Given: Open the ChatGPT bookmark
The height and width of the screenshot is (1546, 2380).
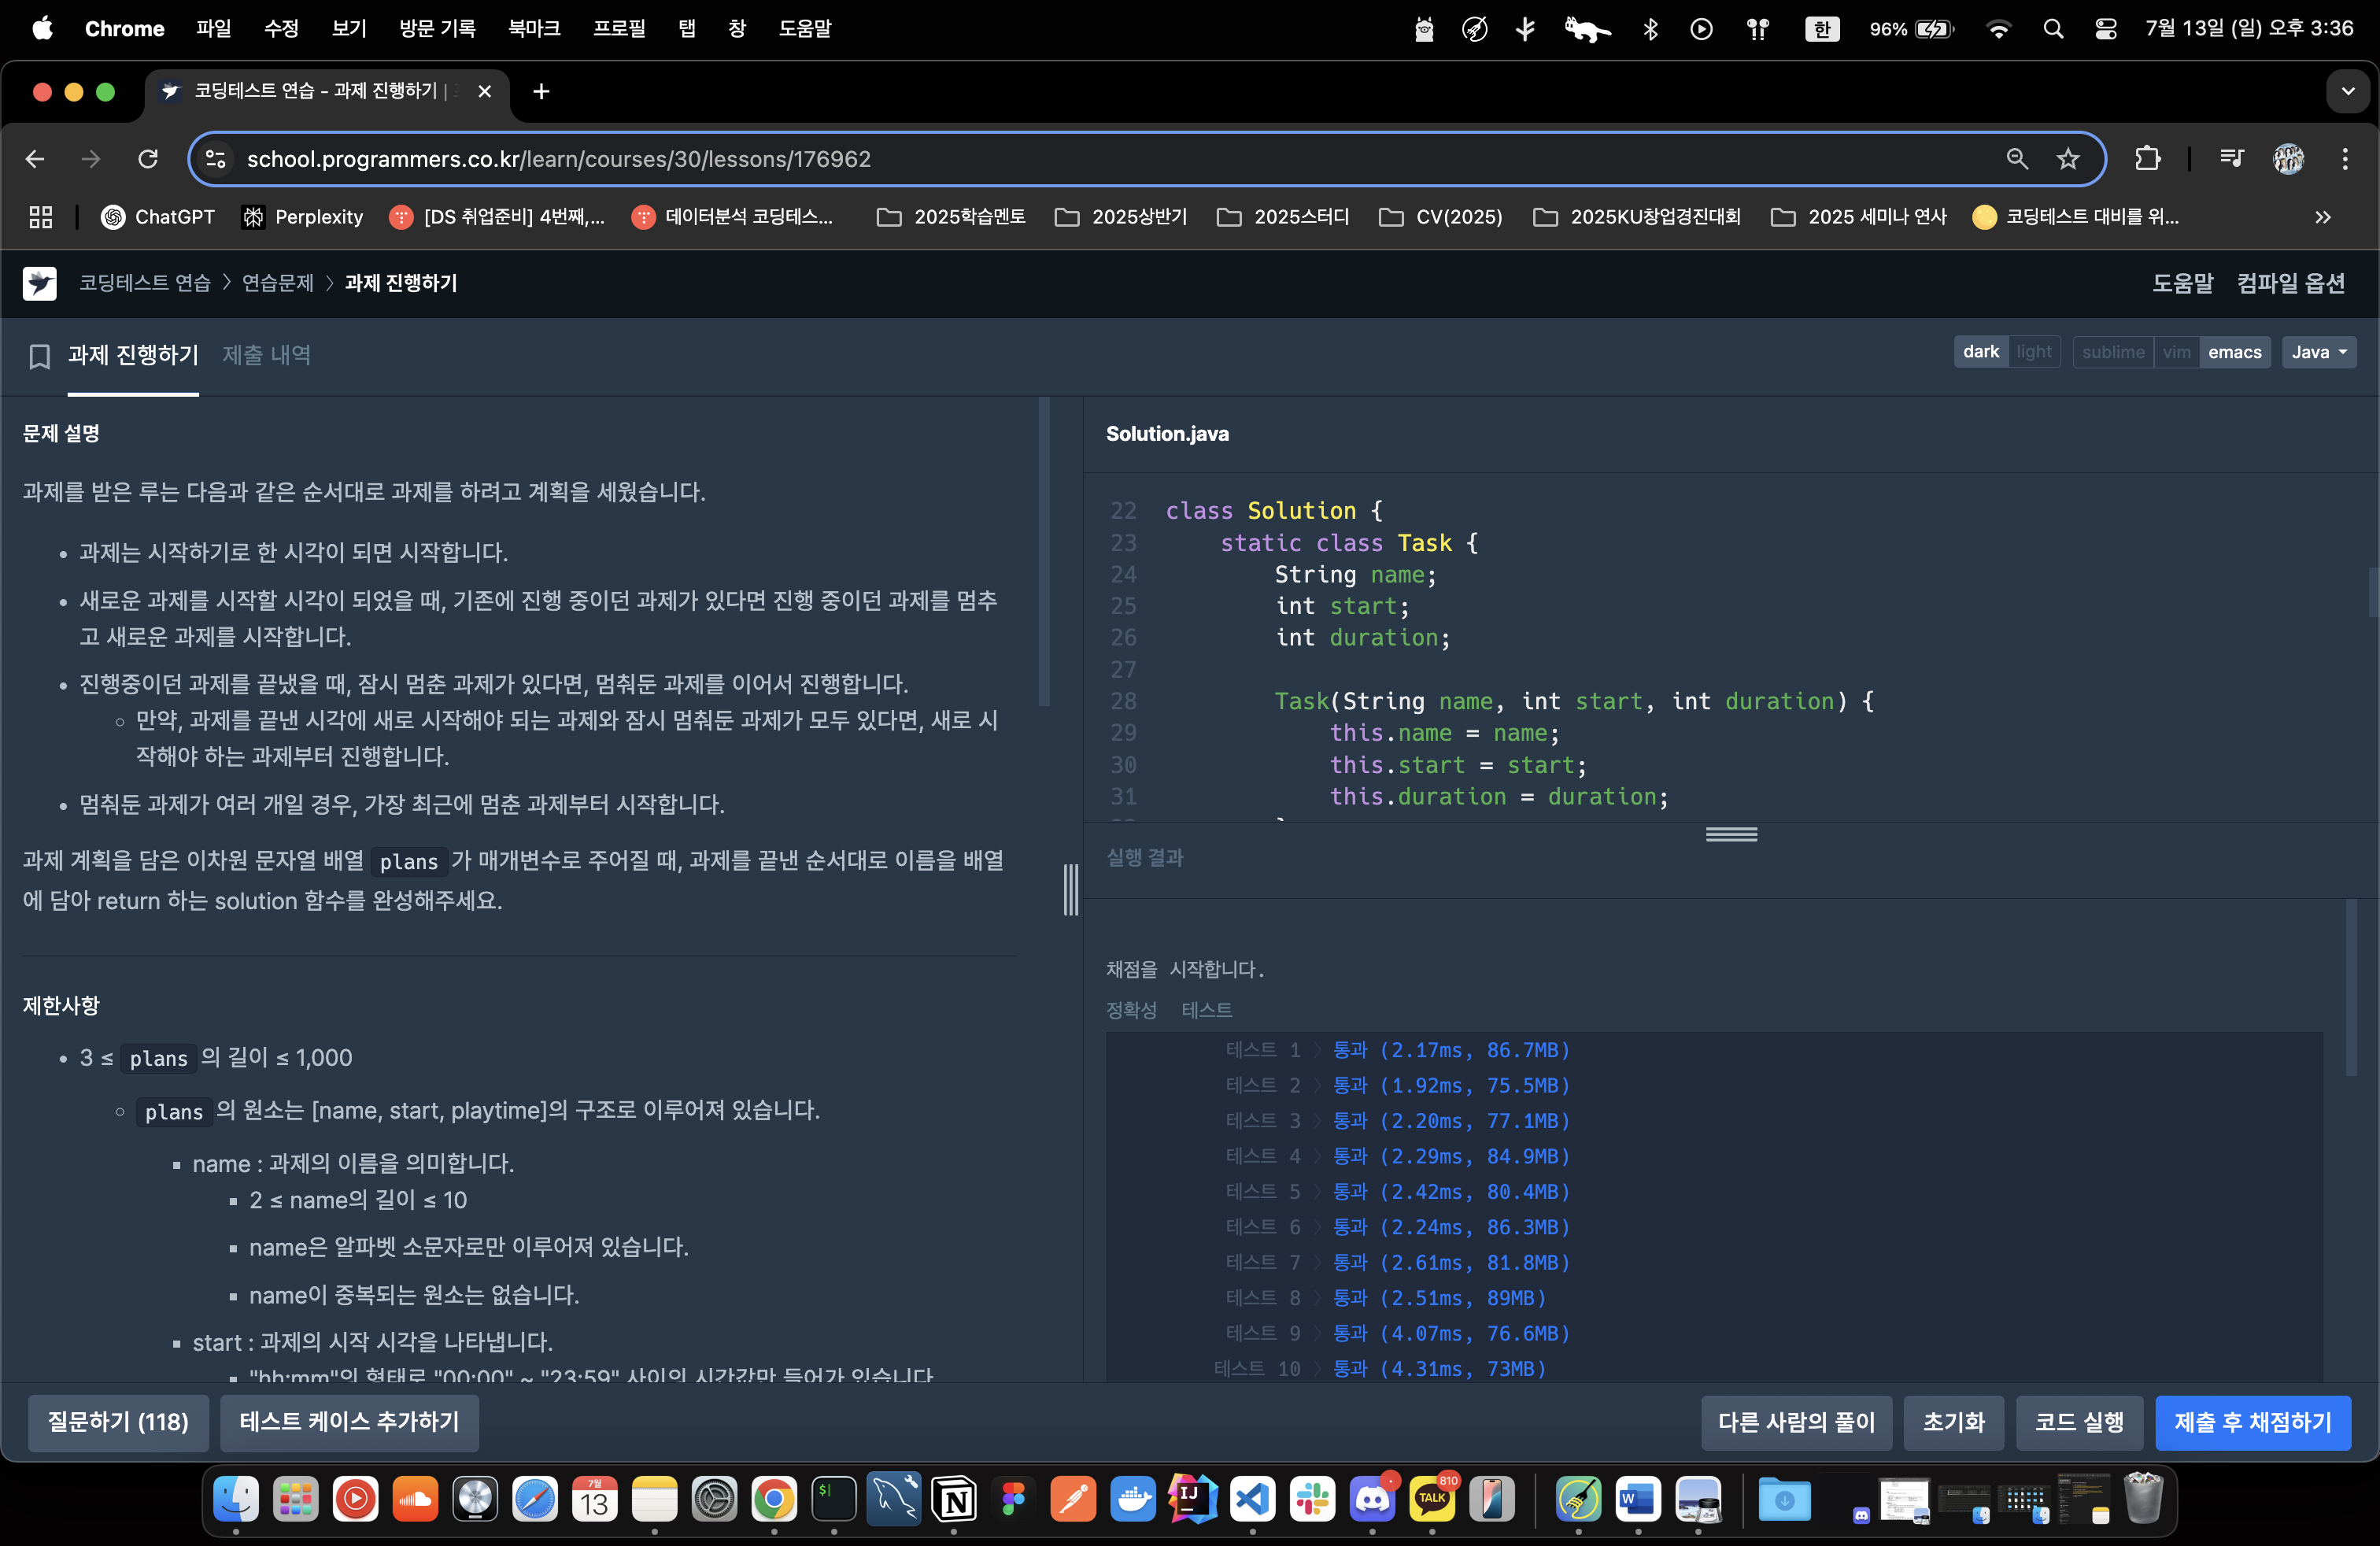Looking at the screenshot, I should (158, 217).
